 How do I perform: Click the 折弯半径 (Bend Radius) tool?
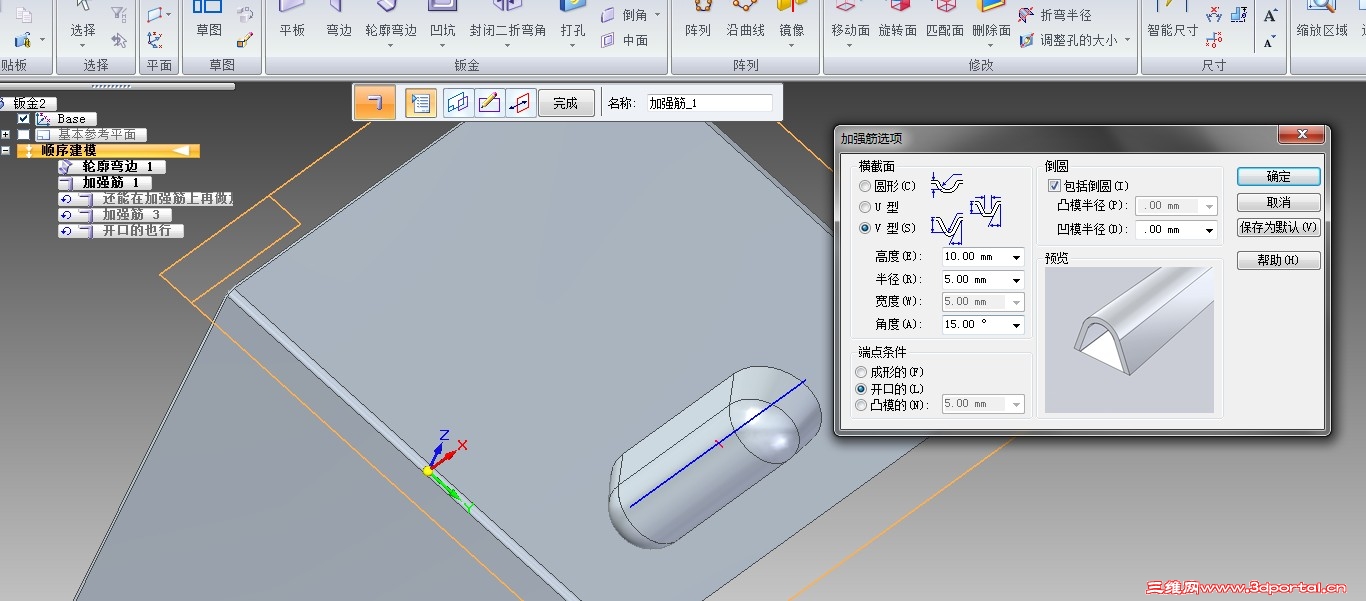coord(1055,15)
